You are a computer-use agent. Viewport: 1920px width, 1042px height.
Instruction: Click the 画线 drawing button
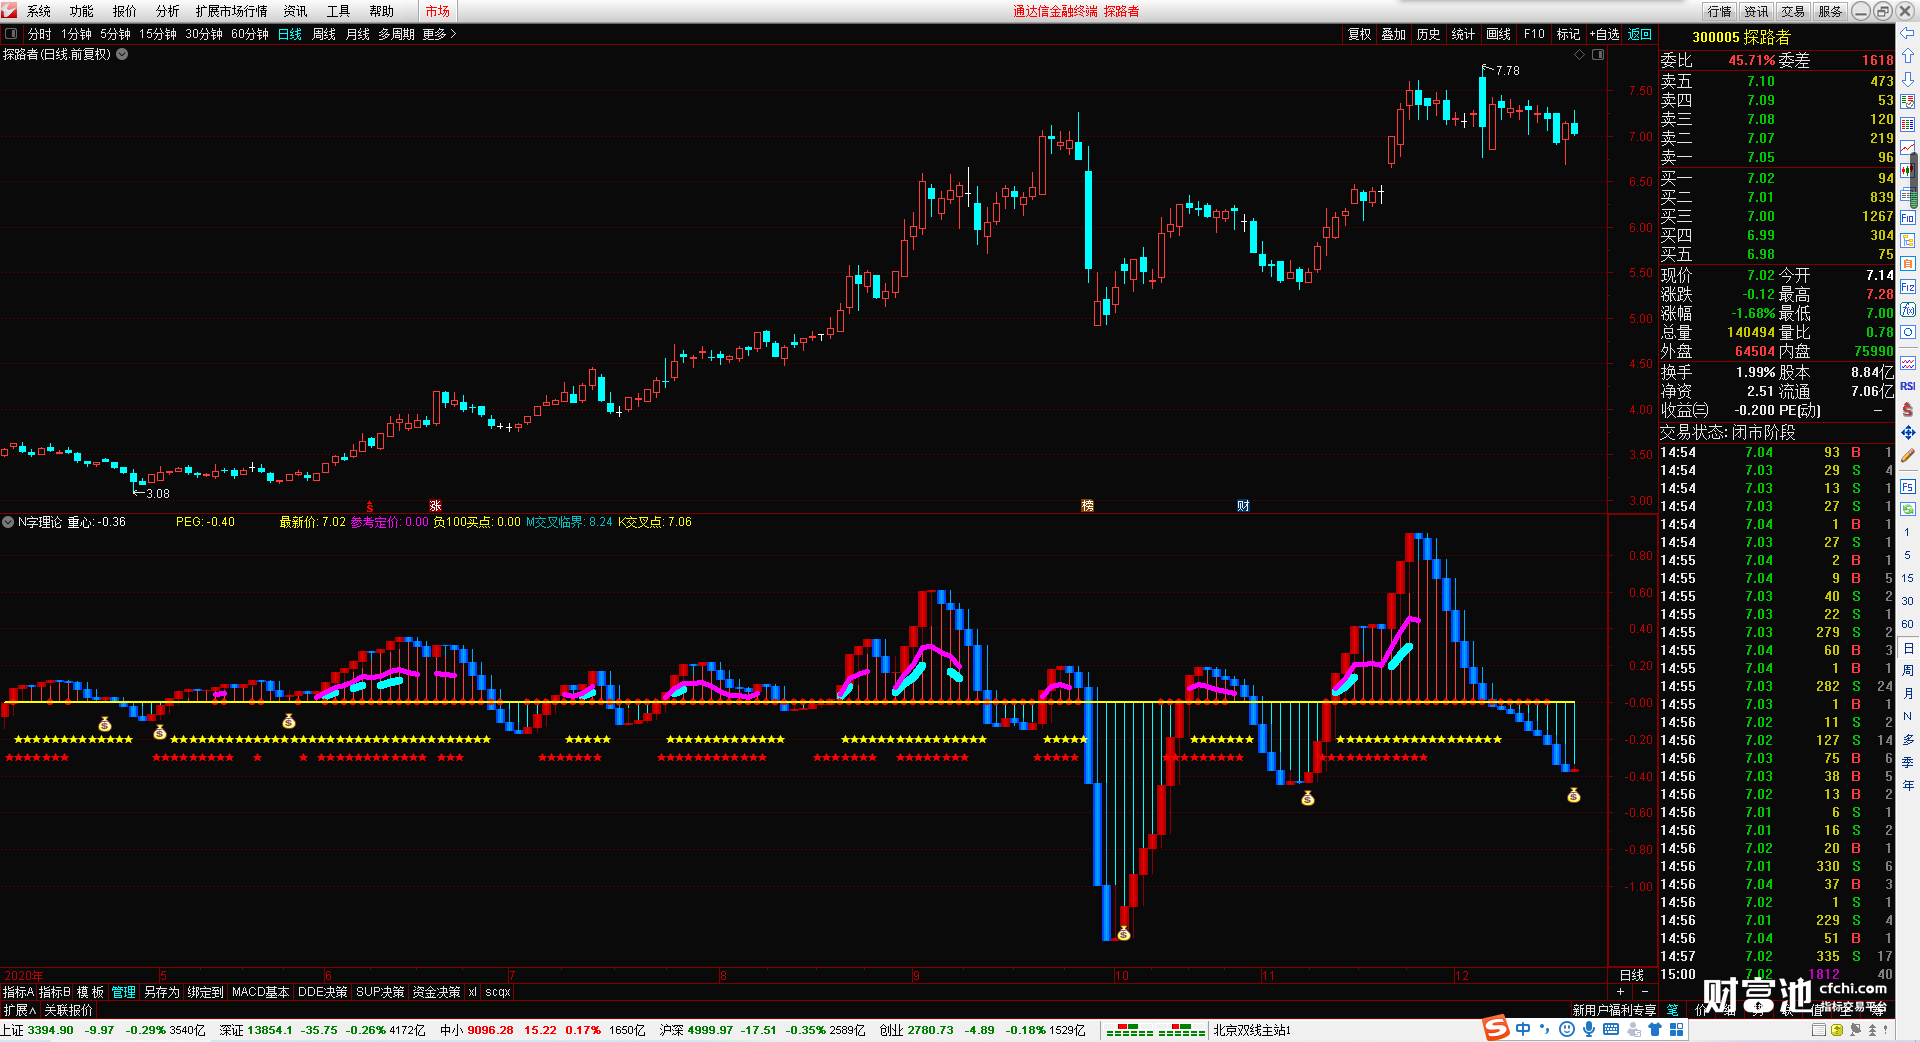coord(1499,34)
